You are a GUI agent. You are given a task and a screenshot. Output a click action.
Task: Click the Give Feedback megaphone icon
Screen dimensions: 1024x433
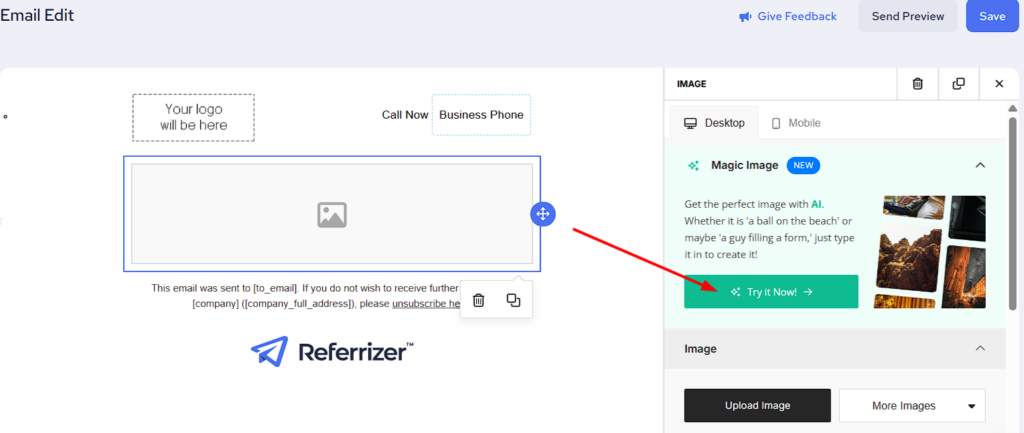click(x=745, y=17)
